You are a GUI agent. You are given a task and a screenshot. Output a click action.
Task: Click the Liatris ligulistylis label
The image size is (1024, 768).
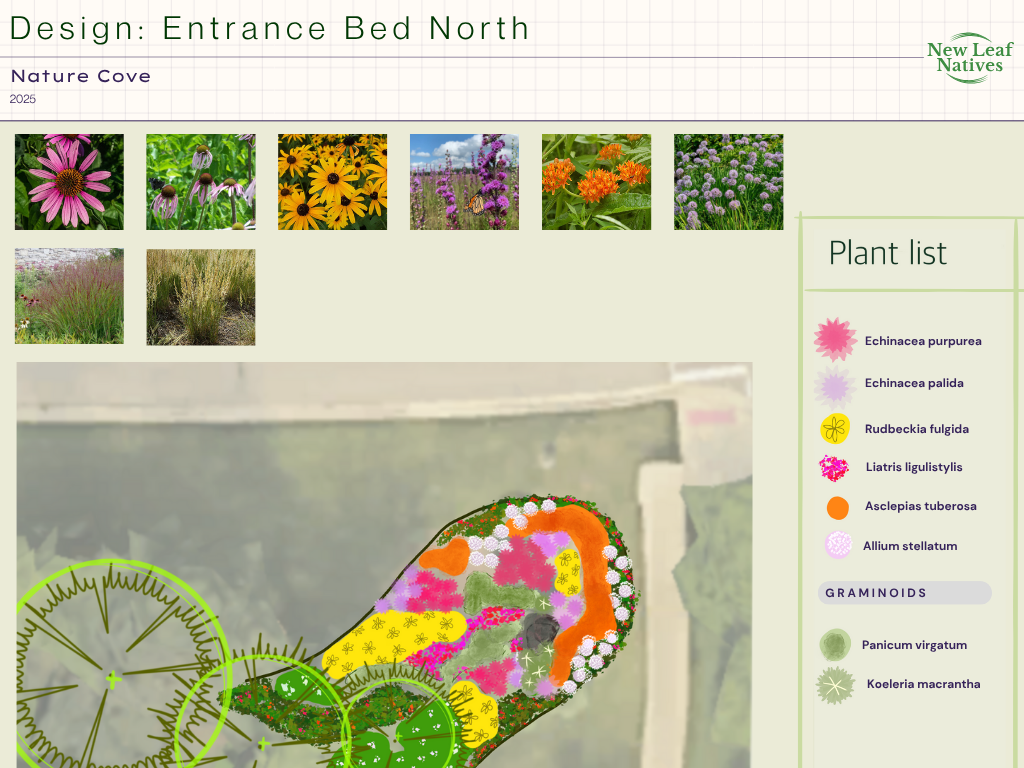coord(914,468)
